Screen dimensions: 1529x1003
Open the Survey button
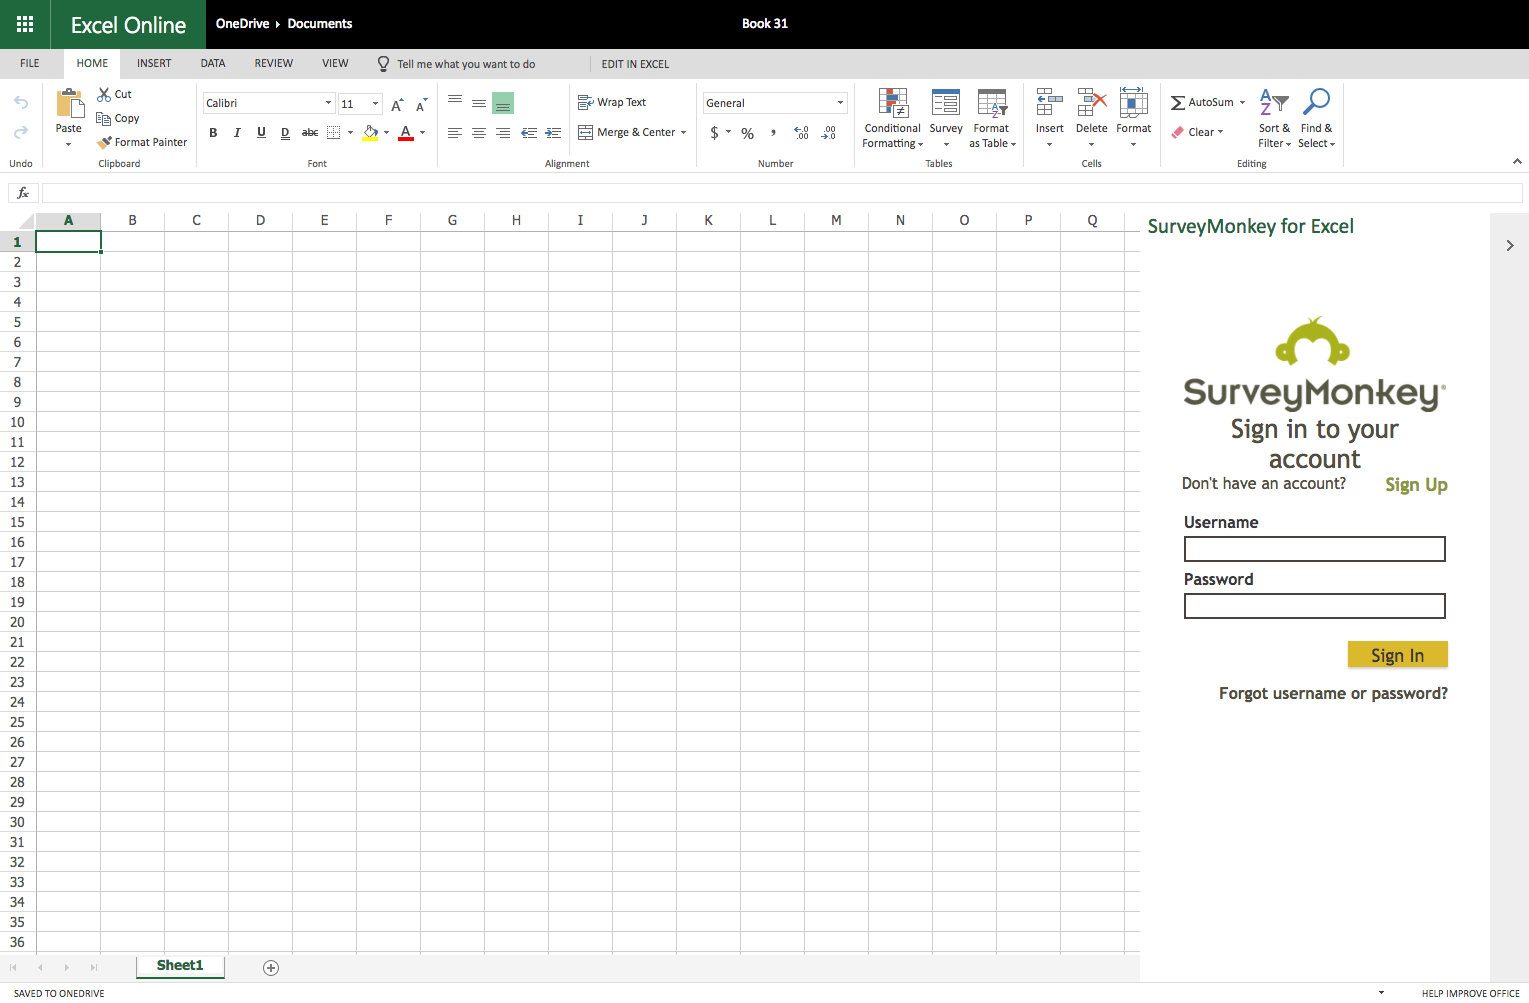click(946, 118)
